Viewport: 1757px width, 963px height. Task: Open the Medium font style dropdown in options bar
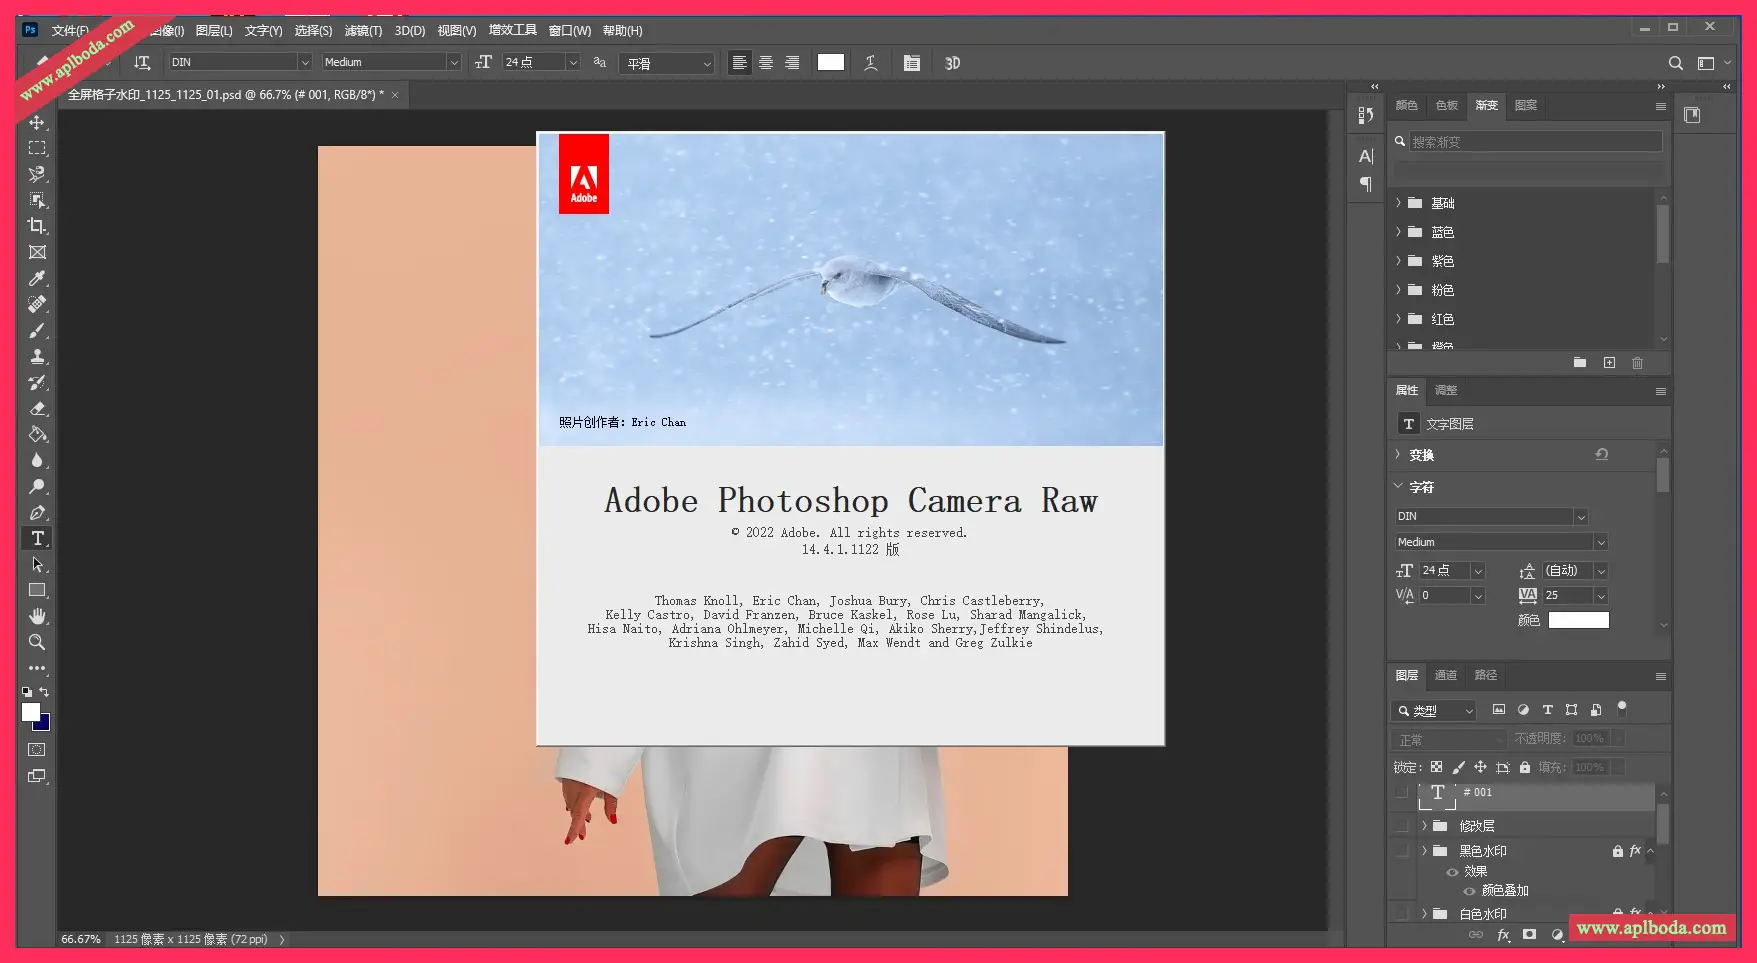(453, 62)
